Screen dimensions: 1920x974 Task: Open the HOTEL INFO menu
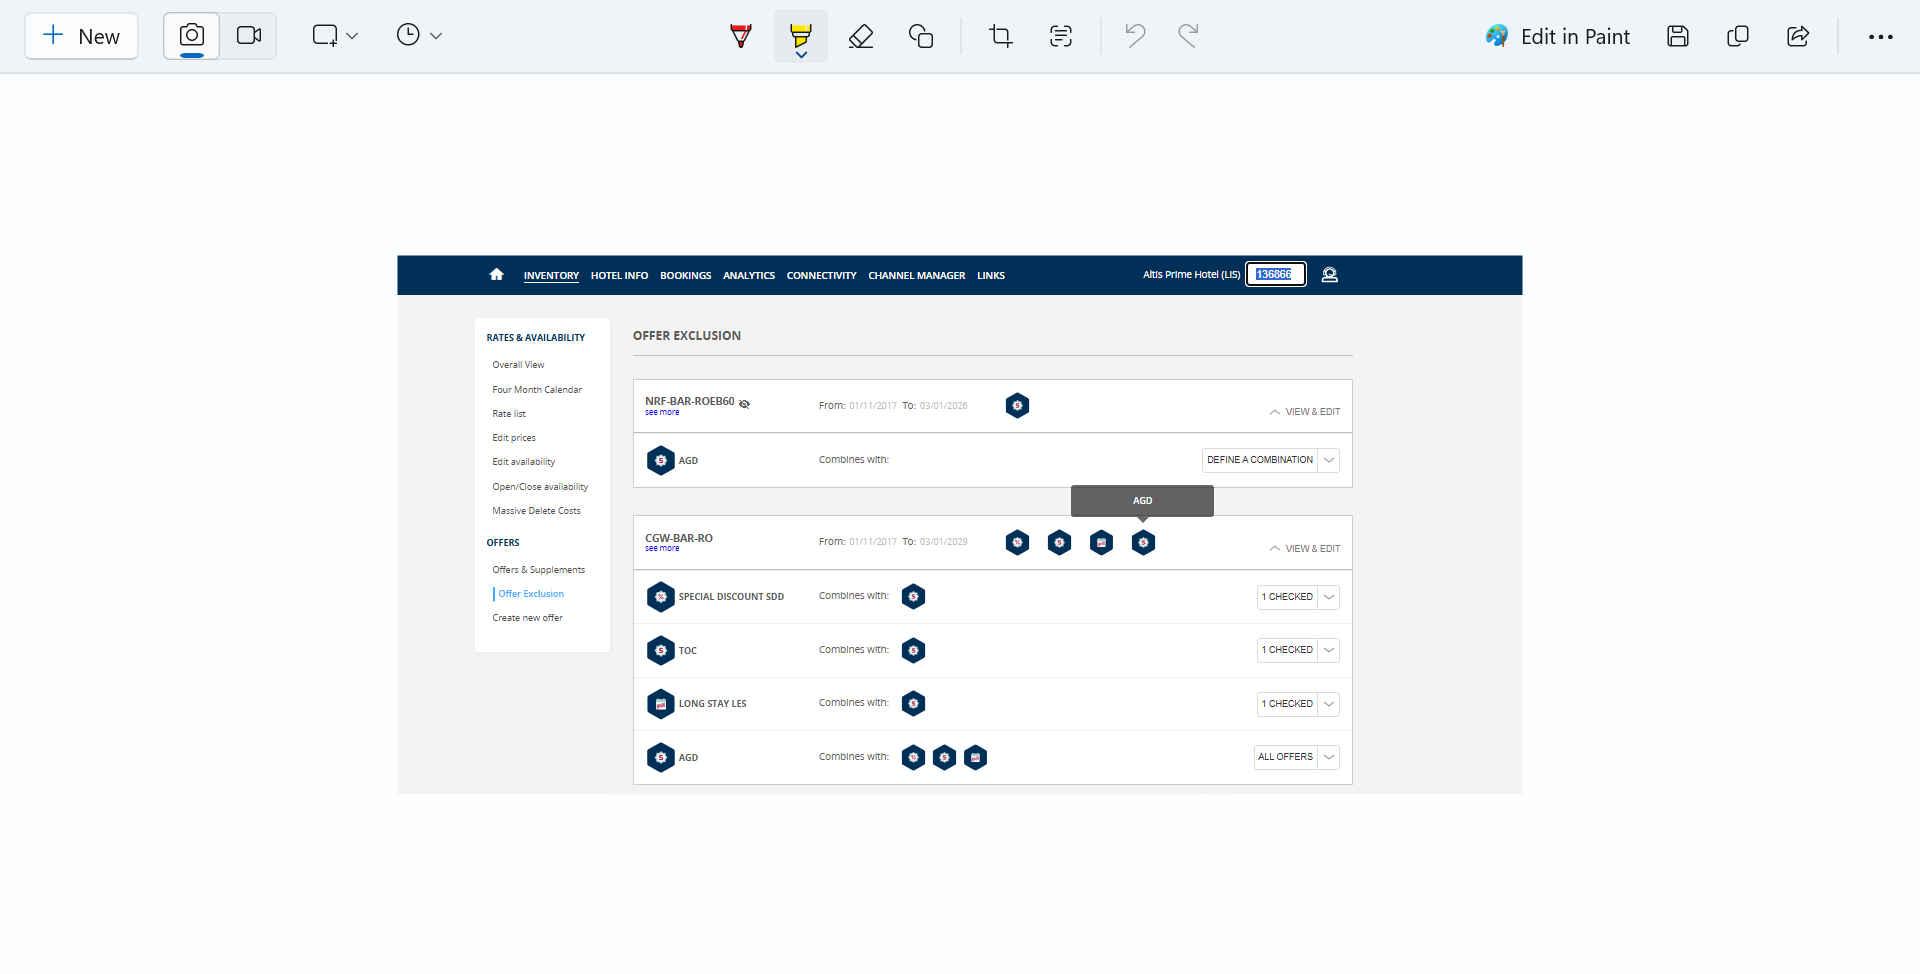tap(619, 276)
